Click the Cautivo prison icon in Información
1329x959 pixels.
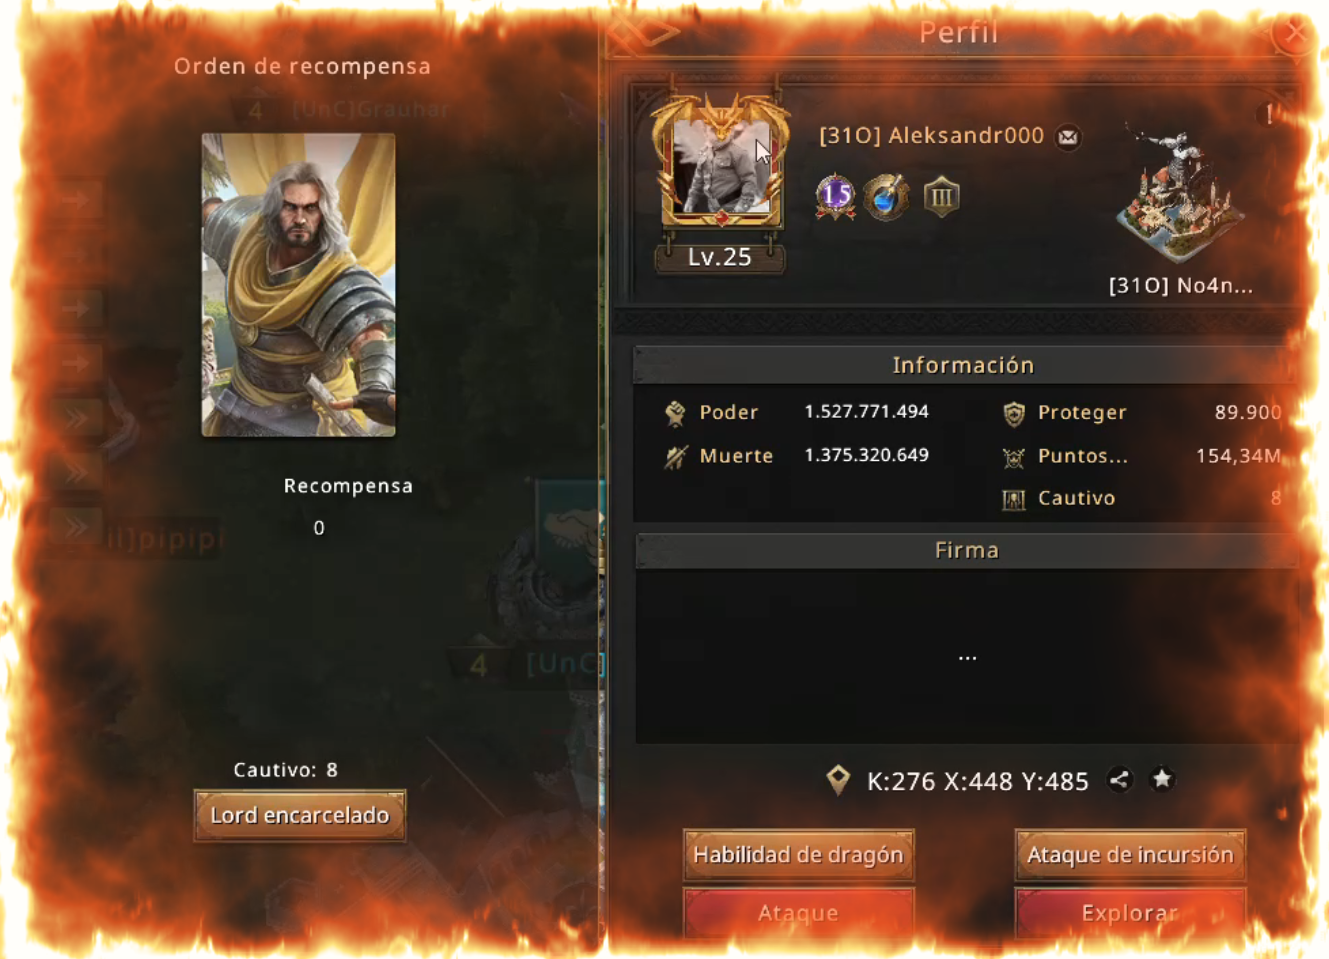click(1014, 498)
